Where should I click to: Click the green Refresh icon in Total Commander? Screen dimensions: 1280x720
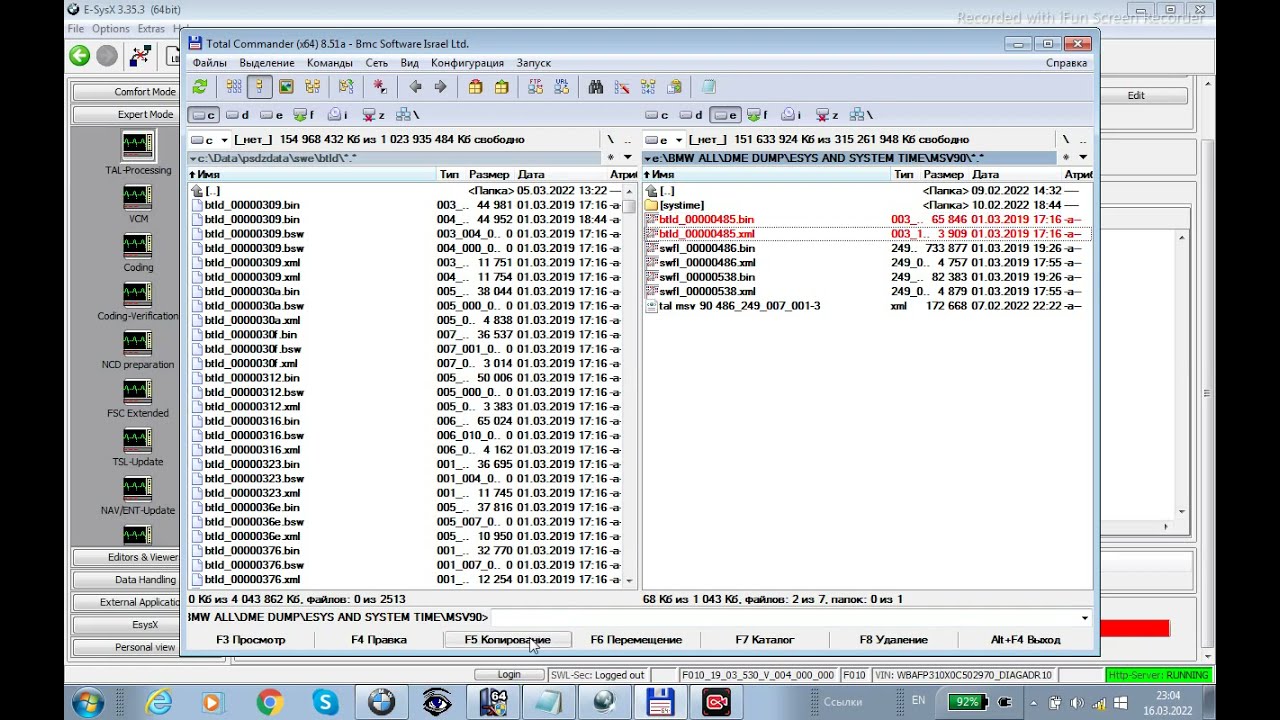click(200, 87)
